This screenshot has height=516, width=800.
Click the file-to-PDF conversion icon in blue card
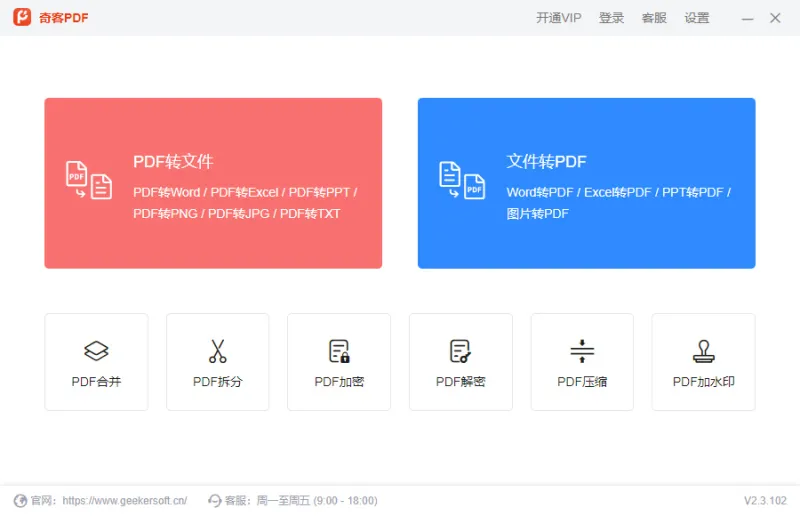pyautogui.click(x=462, y=180)
